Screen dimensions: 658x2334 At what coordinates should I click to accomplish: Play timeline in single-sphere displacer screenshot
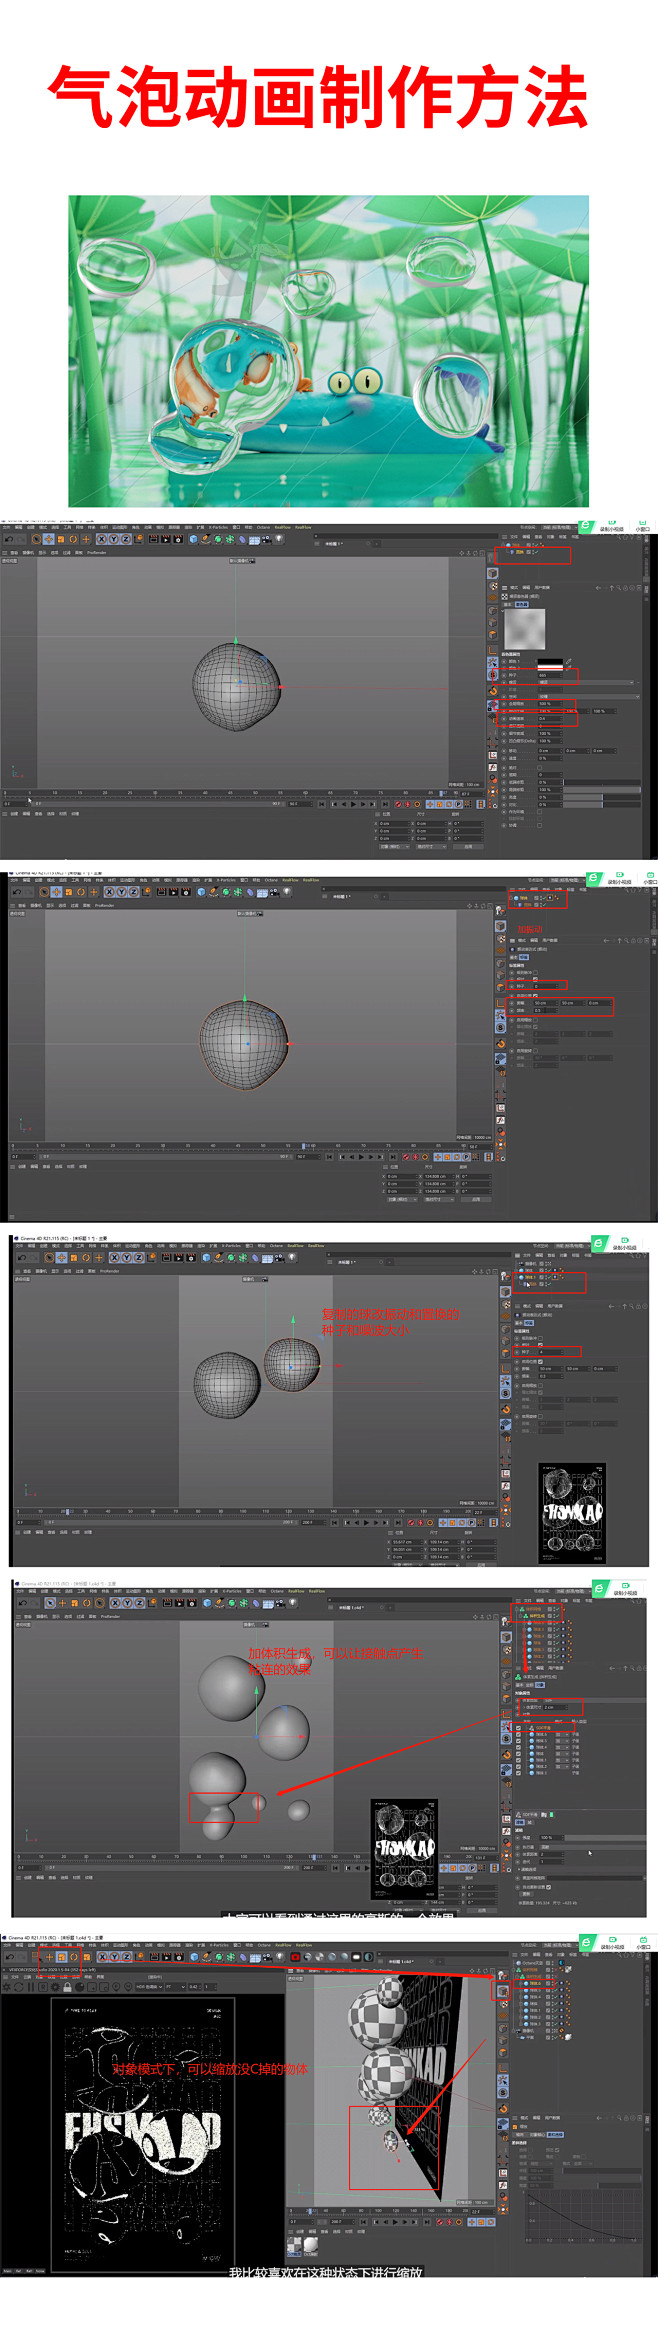[361, 1157]
